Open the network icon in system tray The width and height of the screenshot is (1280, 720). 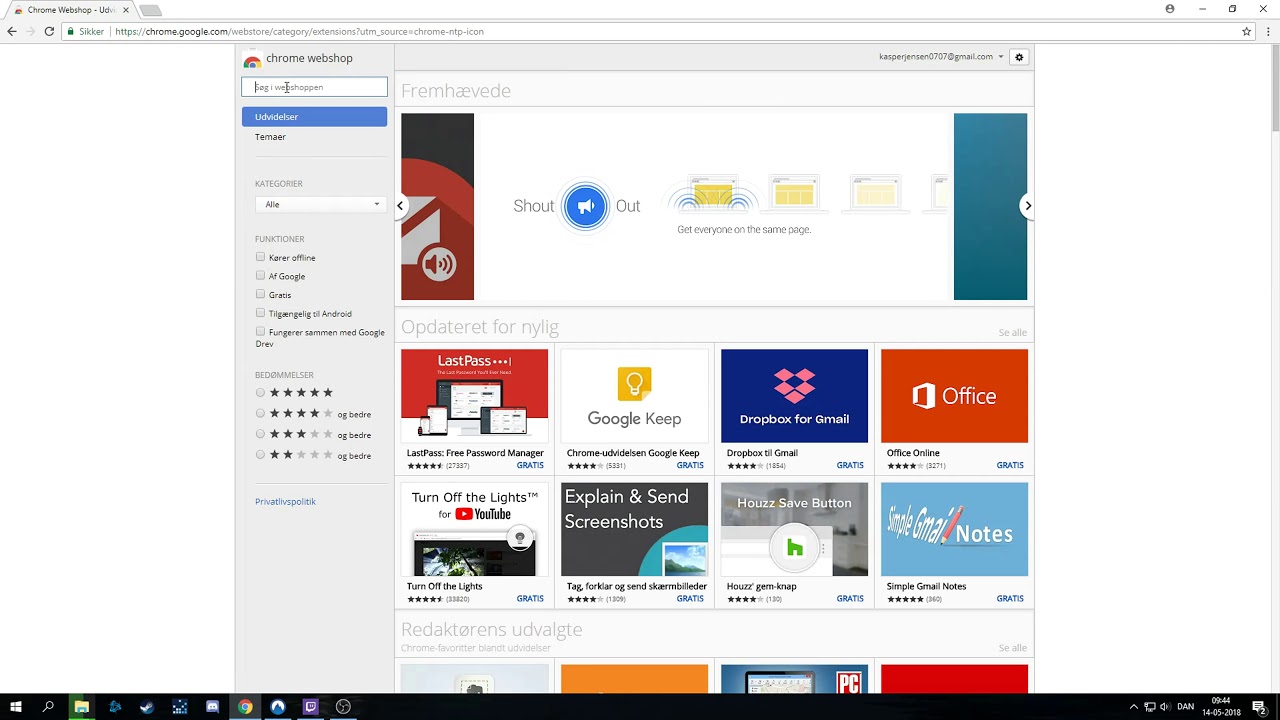point(1149,707)
